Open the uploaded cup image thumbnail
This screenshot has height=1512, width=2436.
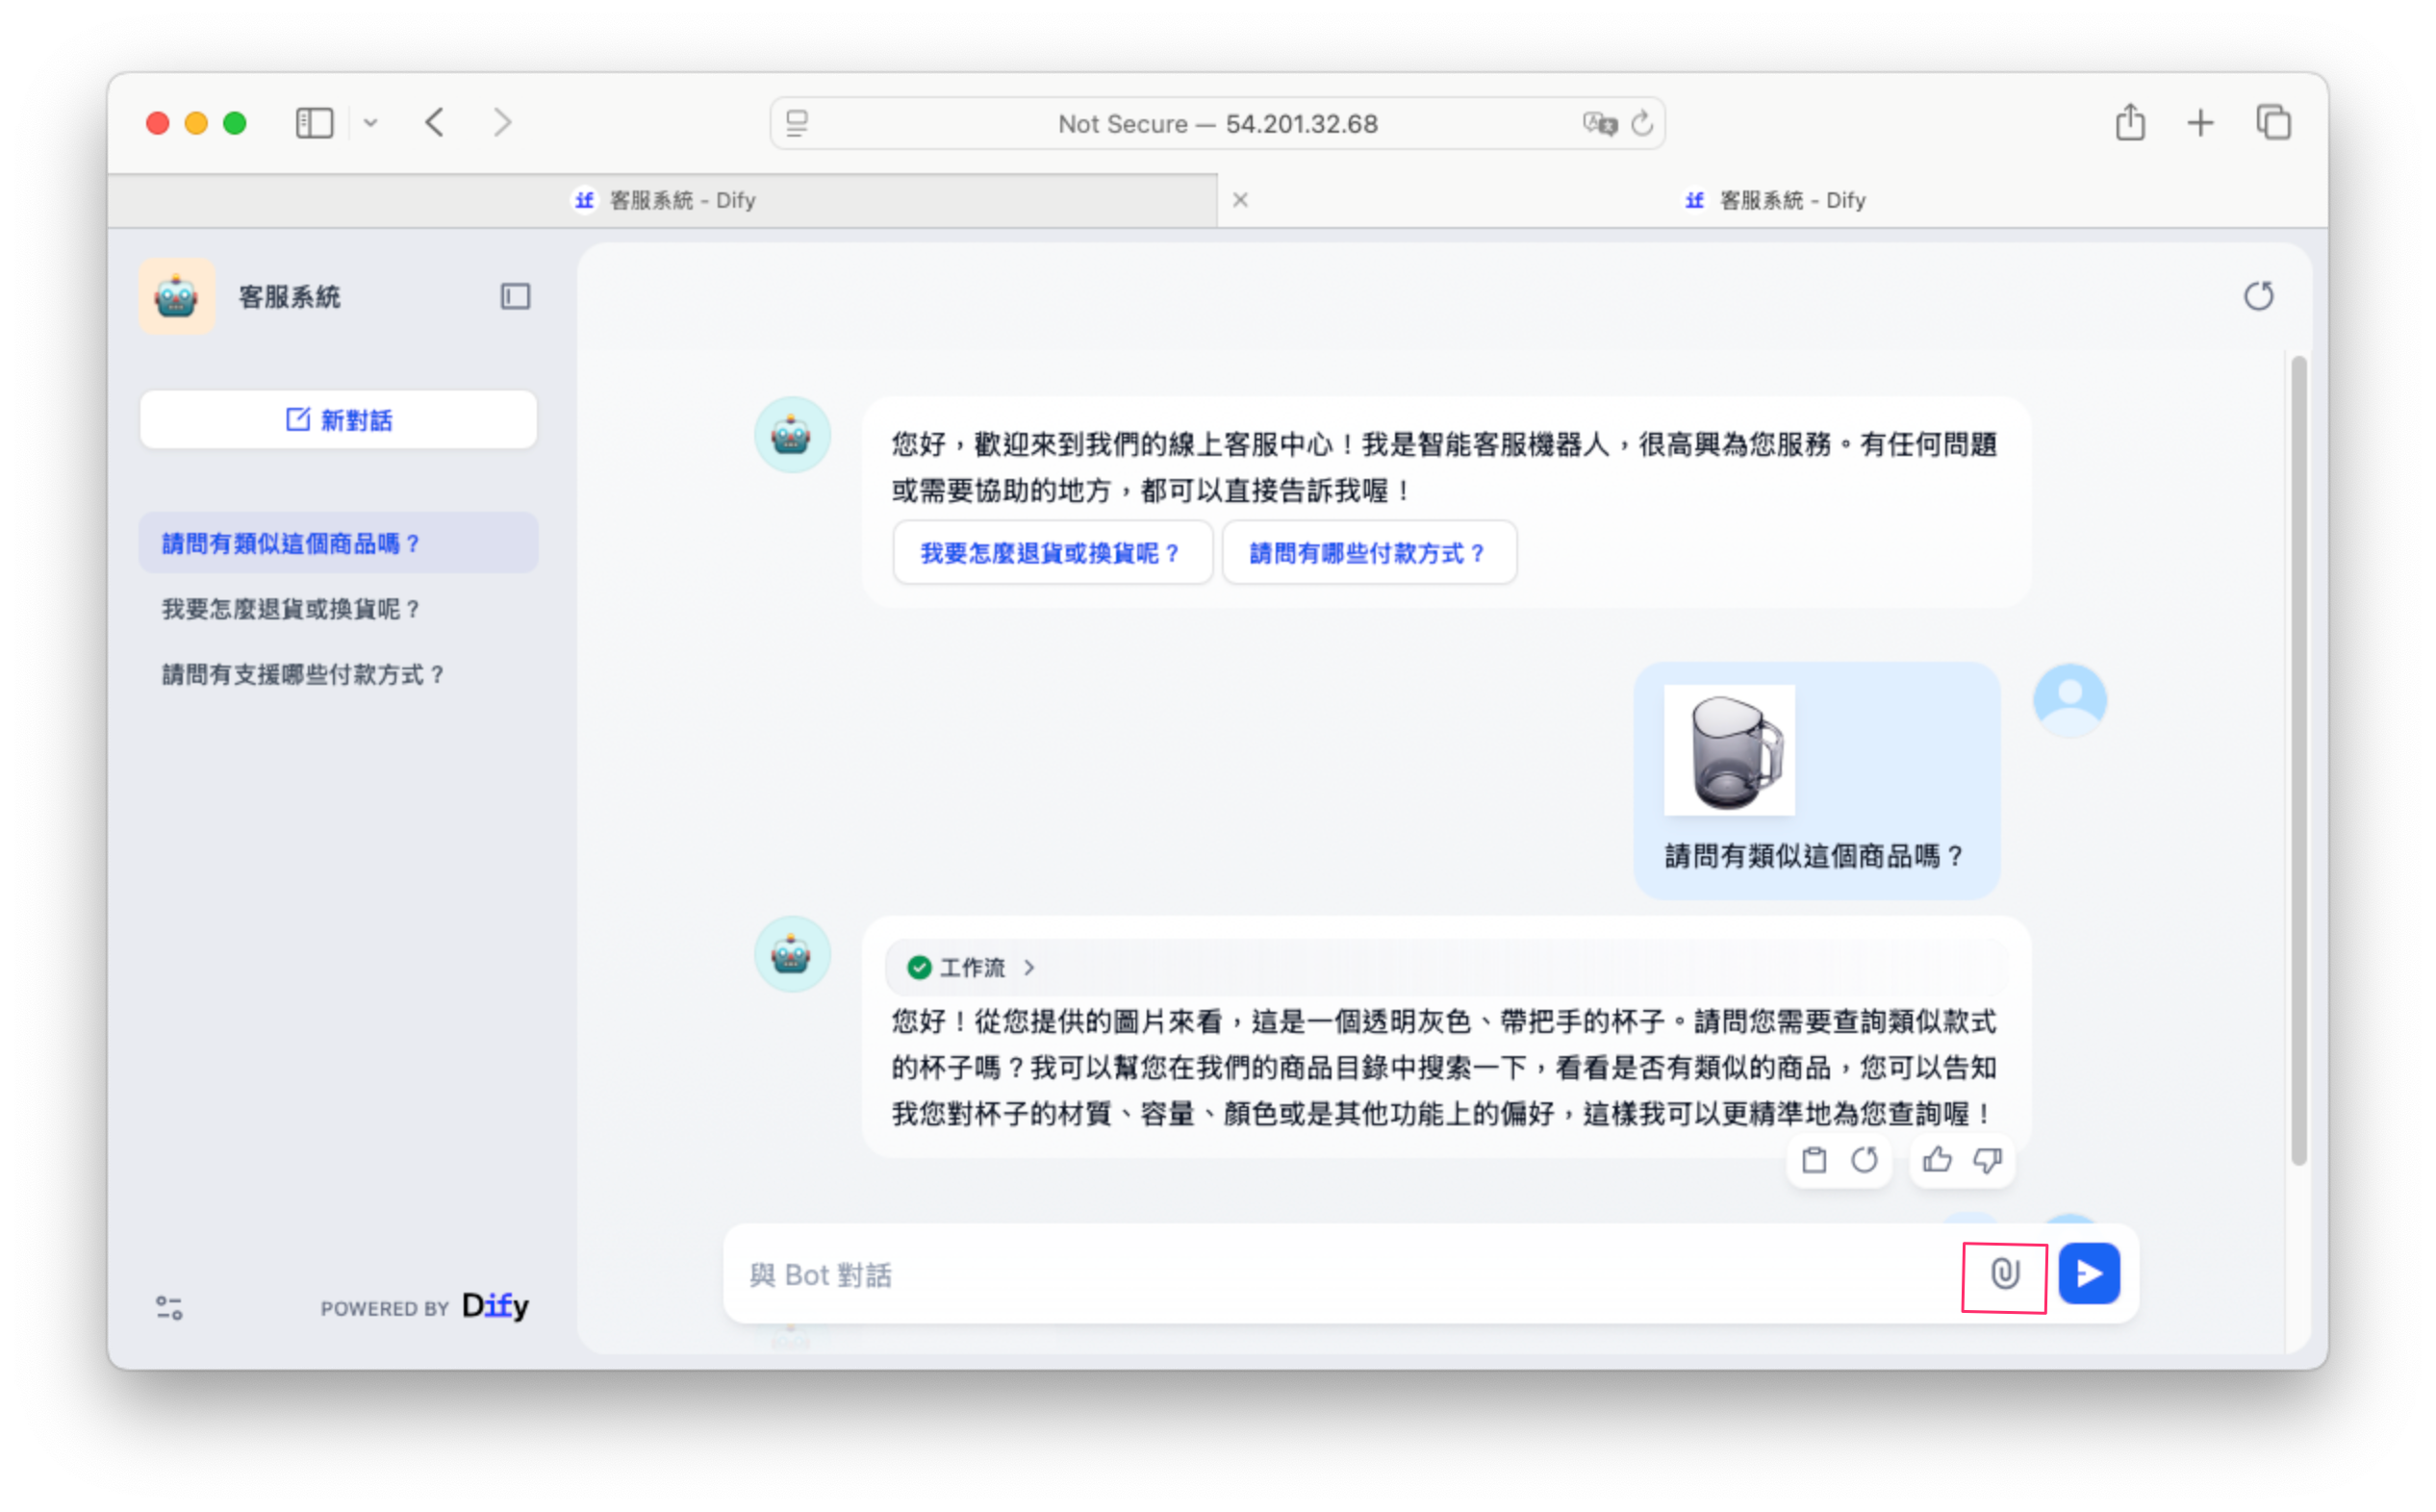(1729, 750)
